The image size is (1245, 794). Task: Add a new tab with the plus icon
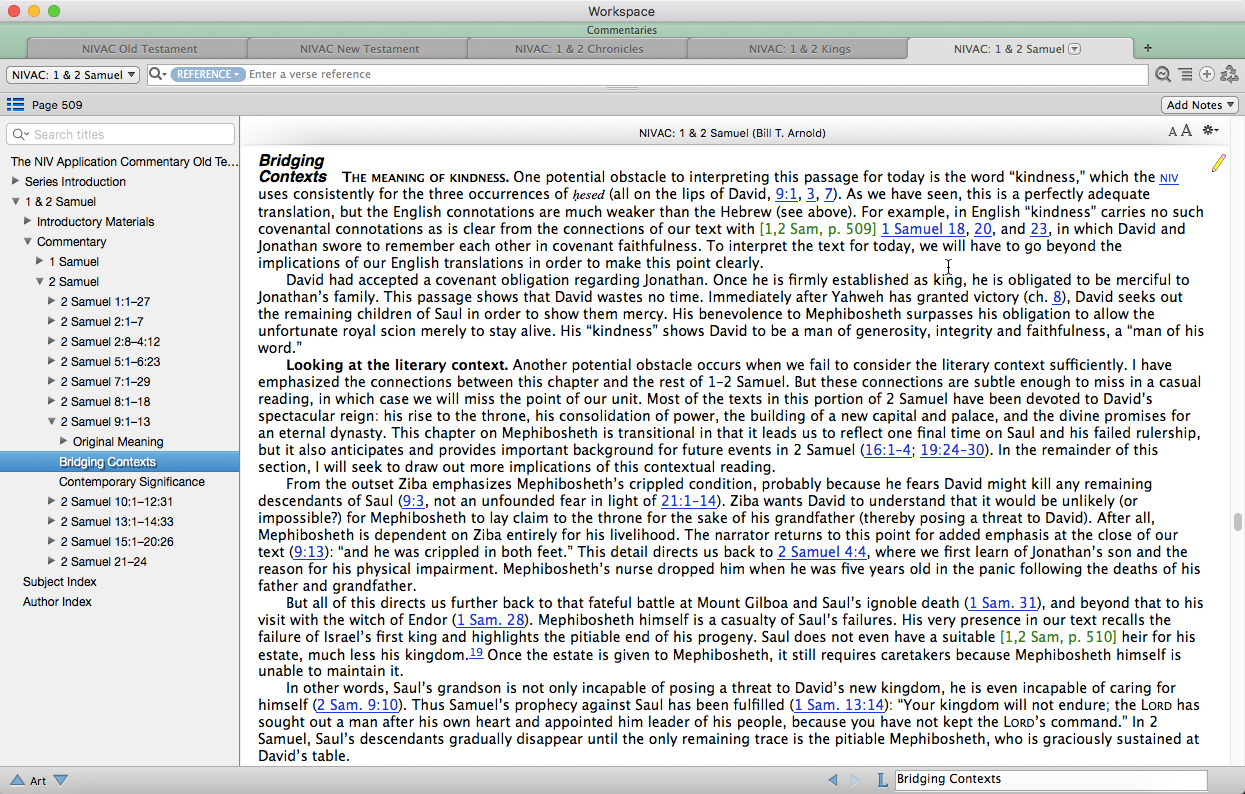[x=1148, y=48]
